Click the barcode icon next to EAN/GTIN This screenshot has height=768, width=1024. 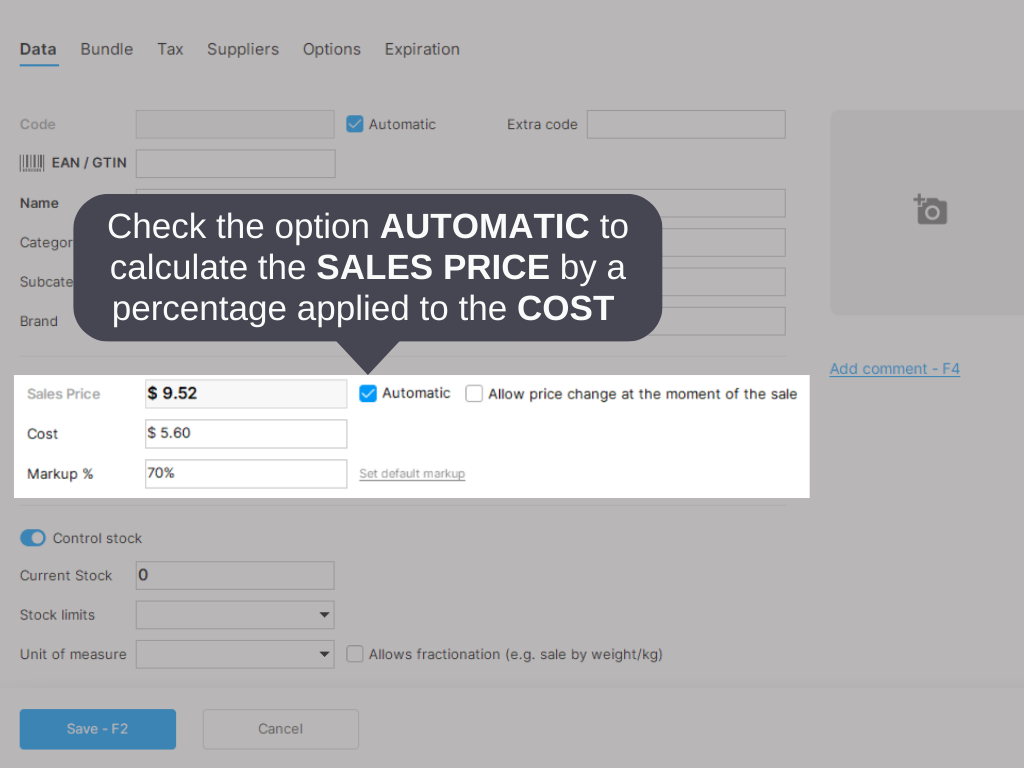[x=31, y=162]
